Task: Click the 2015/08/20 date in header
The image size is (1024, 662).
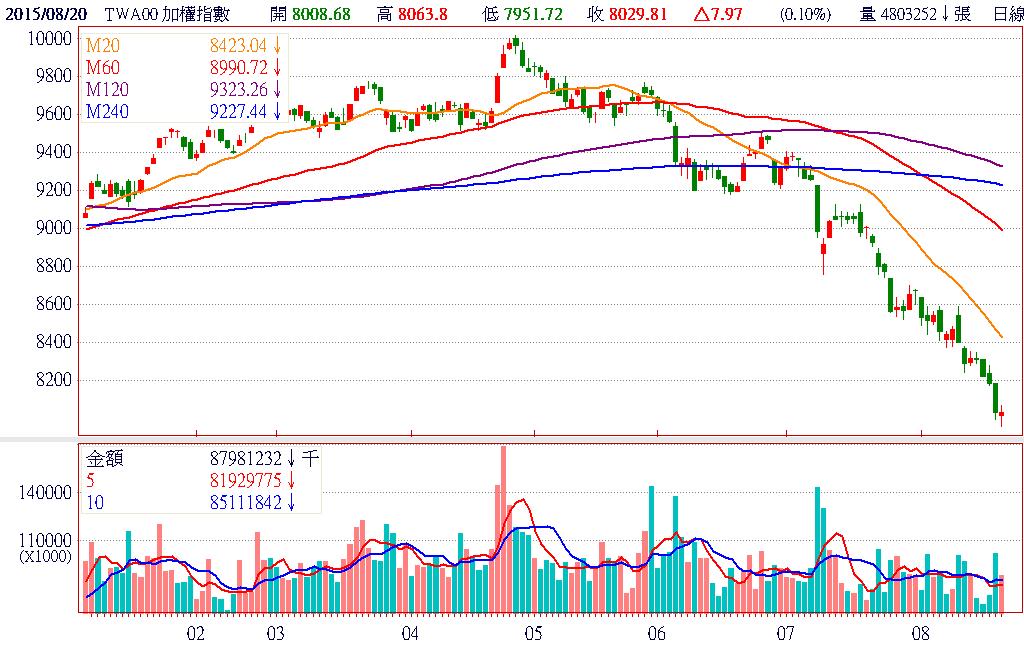Action: (45, 14)
